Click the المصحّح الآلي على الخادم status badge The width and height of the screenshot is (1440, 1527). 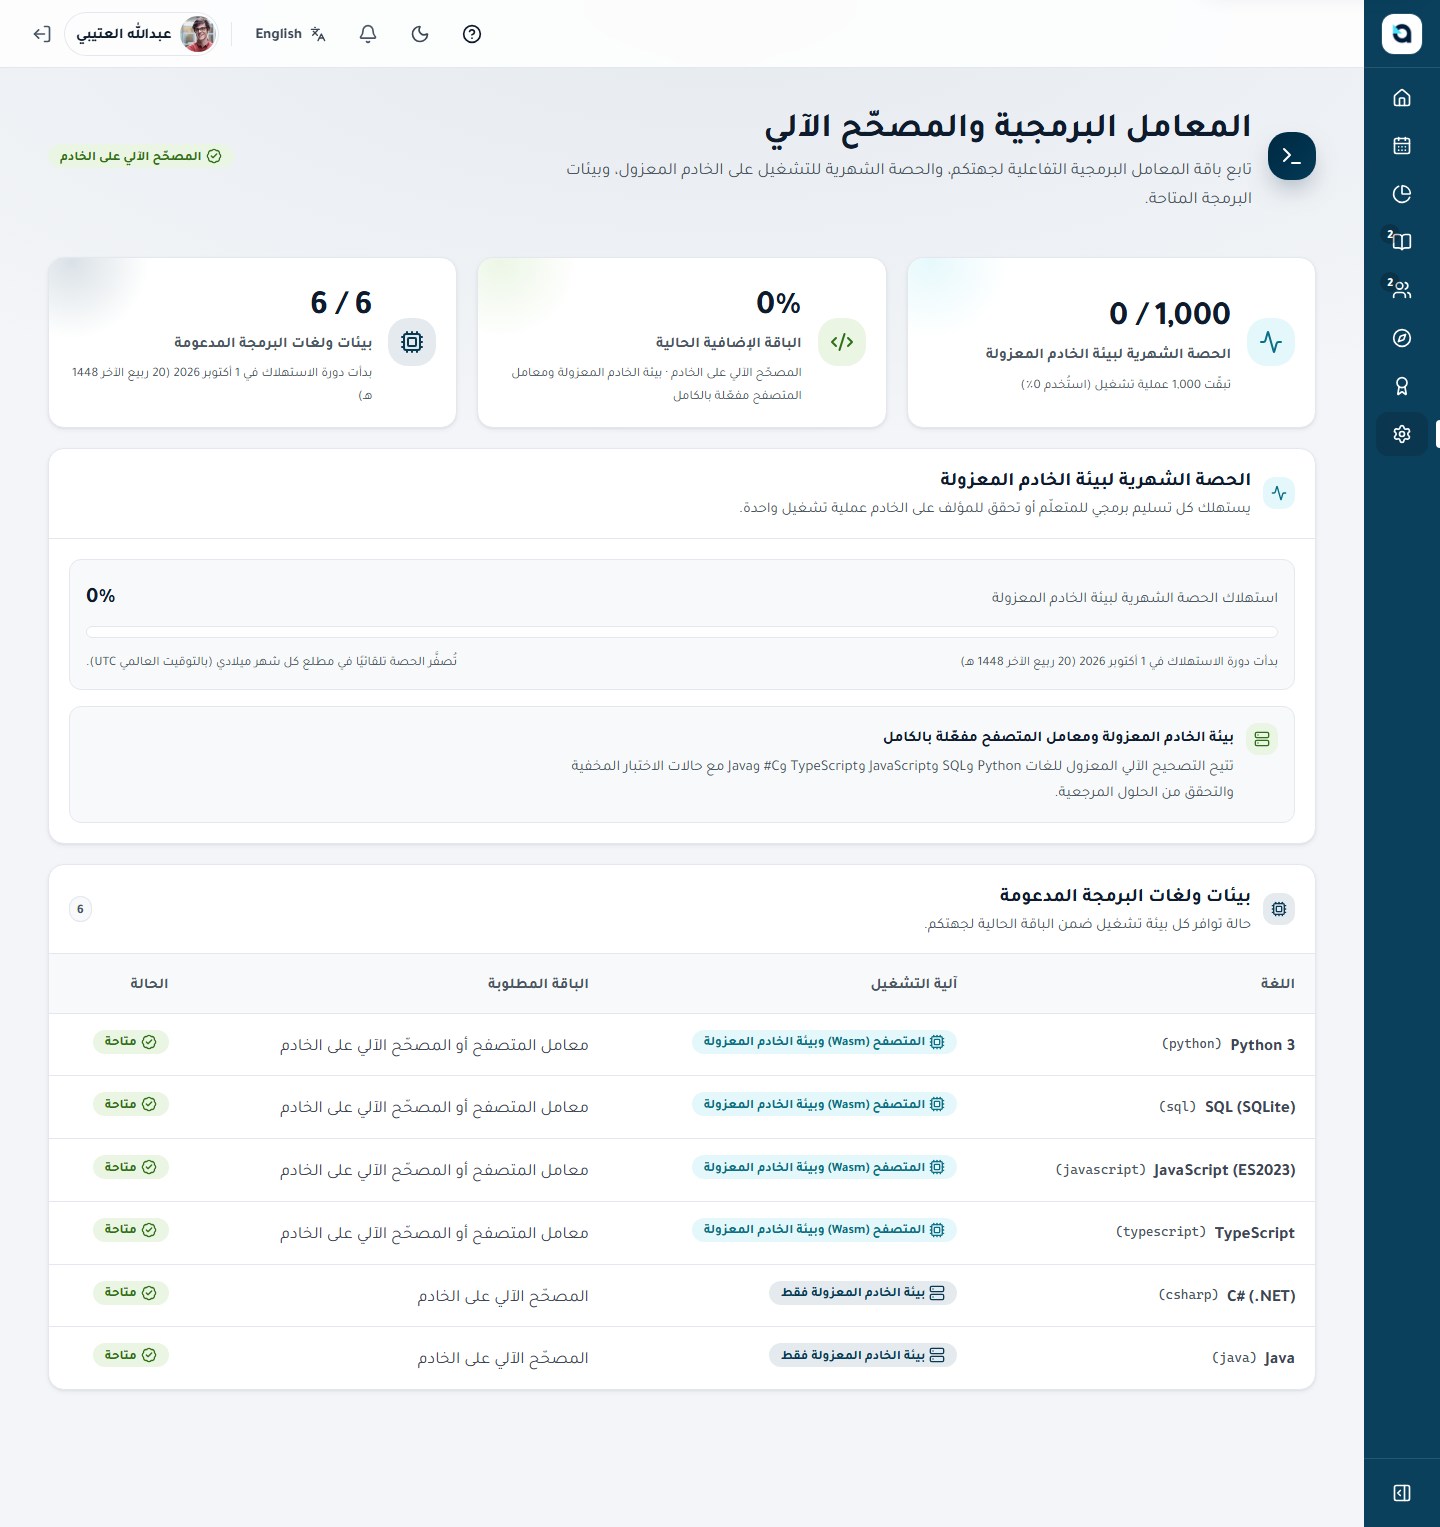click(x=141, y=156)
